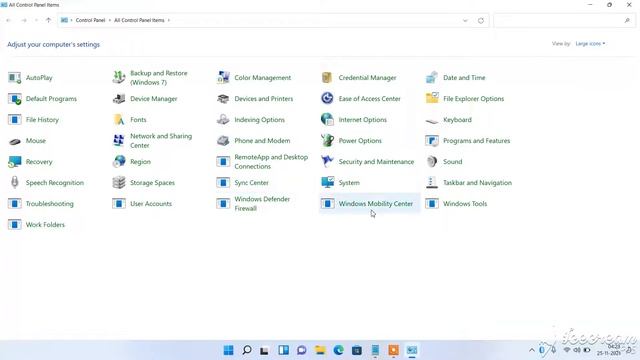The width and height of the screenshot is (640, 360).
Task: Click the Fonts icon
Action: (x=119, y=120)
